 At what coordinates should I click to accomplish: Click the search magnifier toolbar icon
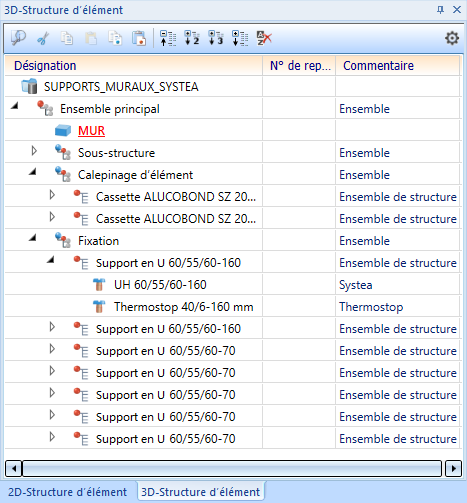tap(18, 38)
